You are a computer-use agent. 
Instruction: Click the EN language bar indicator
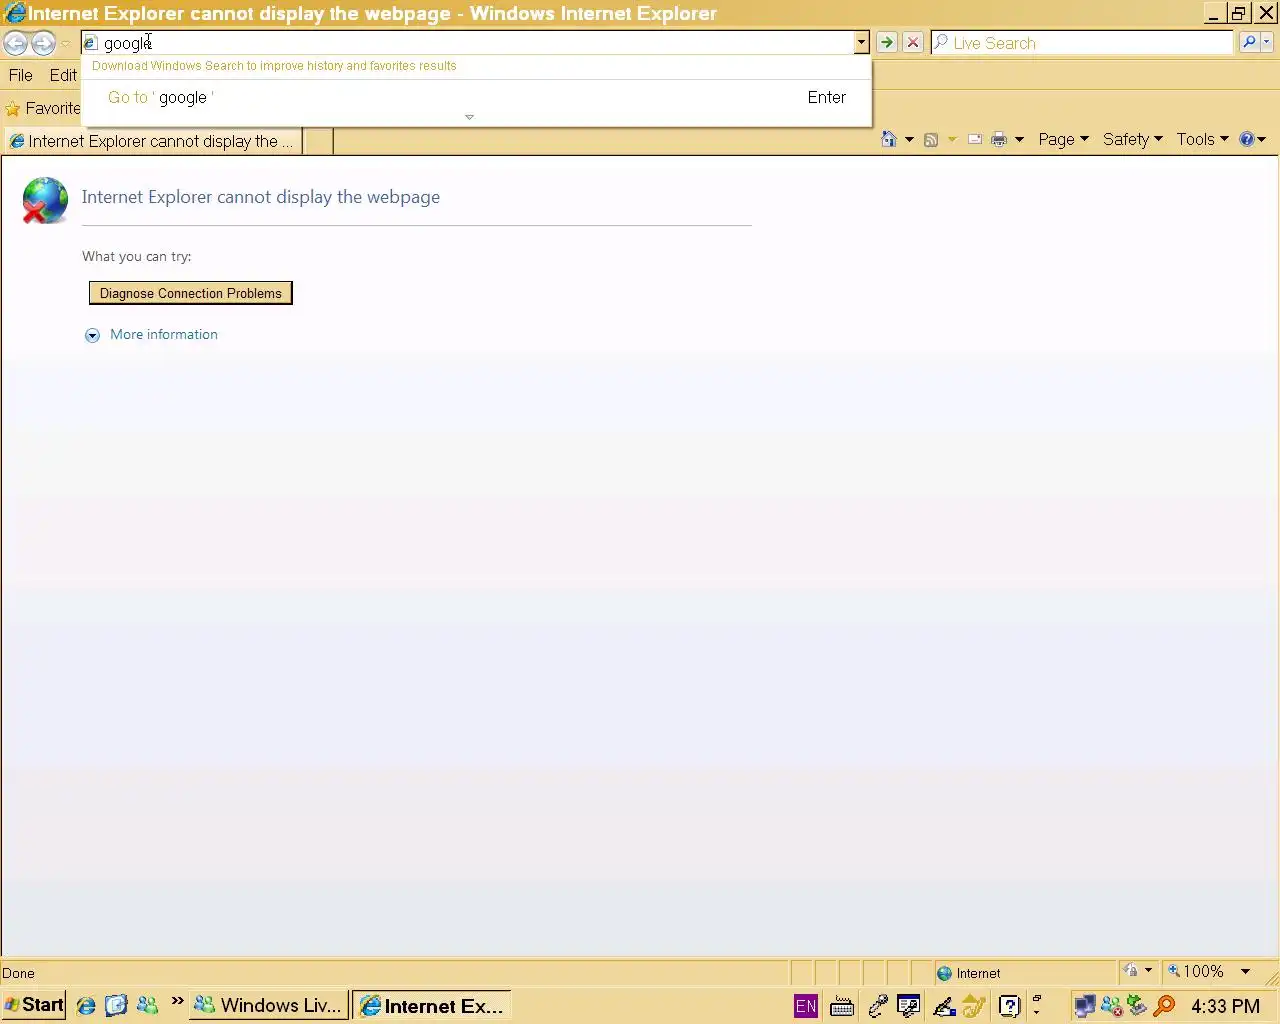pyautogui.click(x=806, y=1006)
